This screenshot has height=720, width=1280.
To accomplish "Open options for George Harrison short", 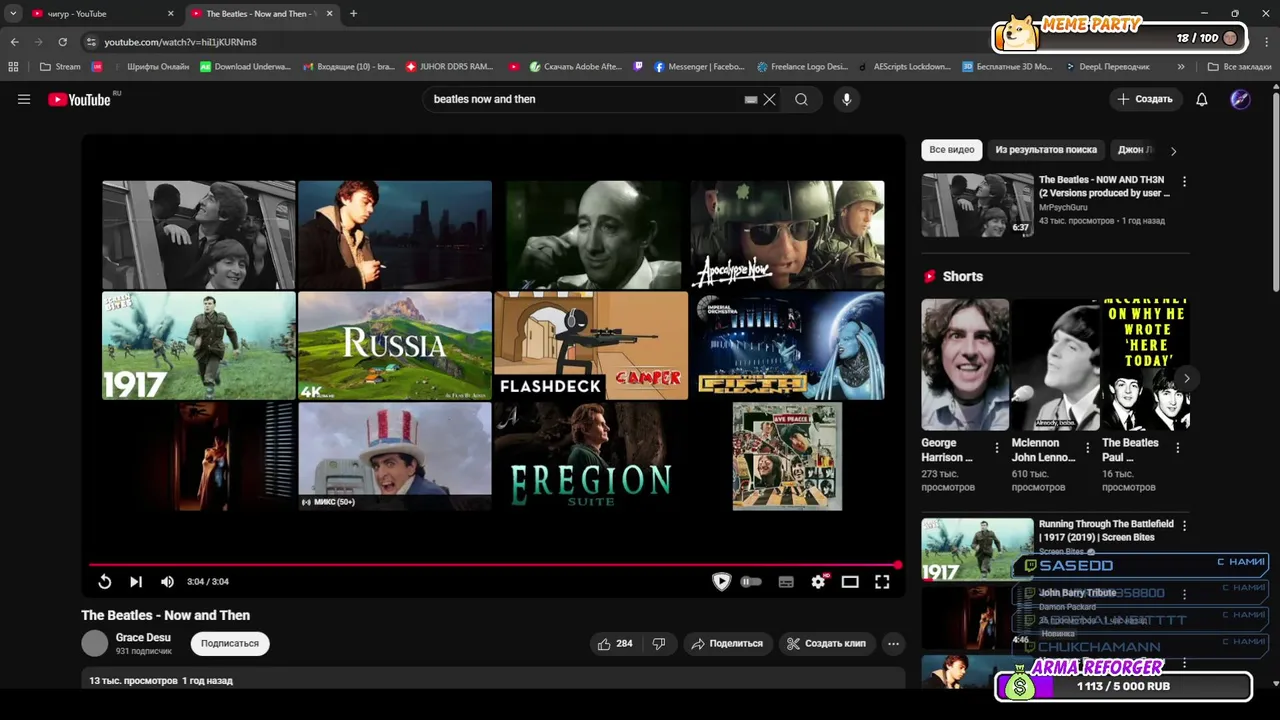I will 996,448.
